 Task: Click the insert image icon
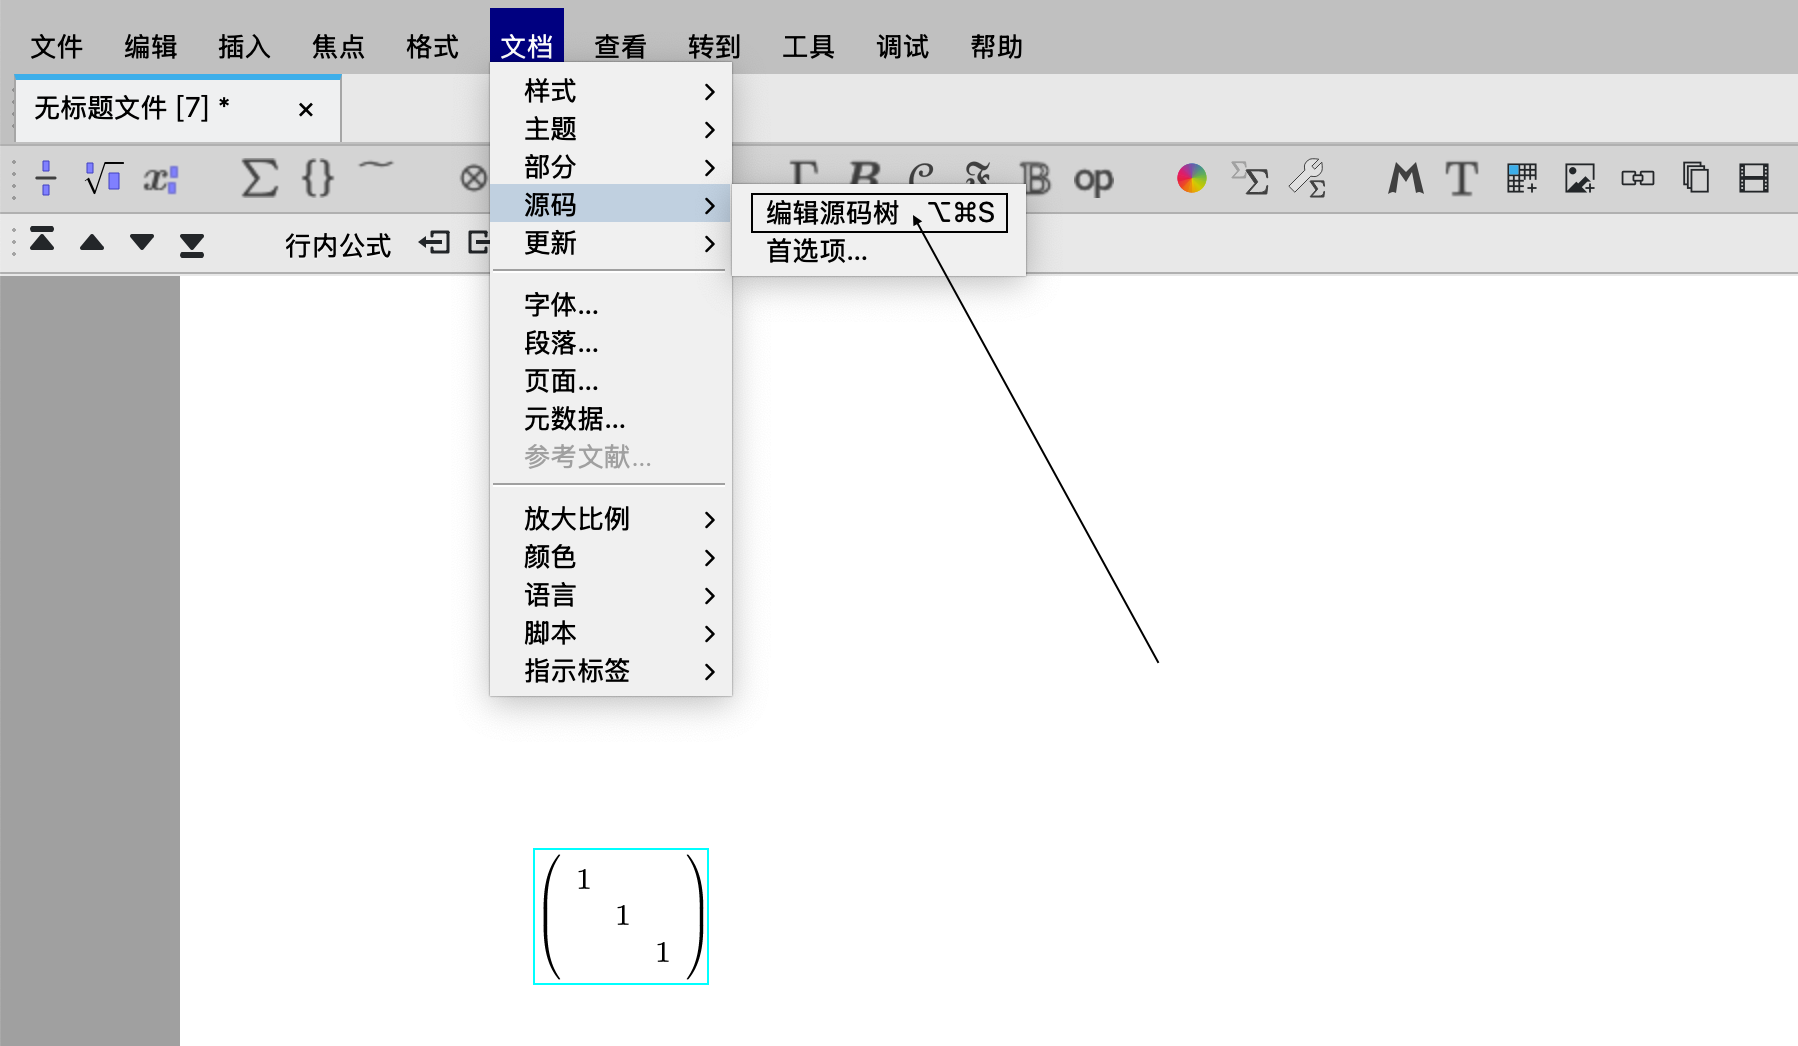pos(1579,179)
